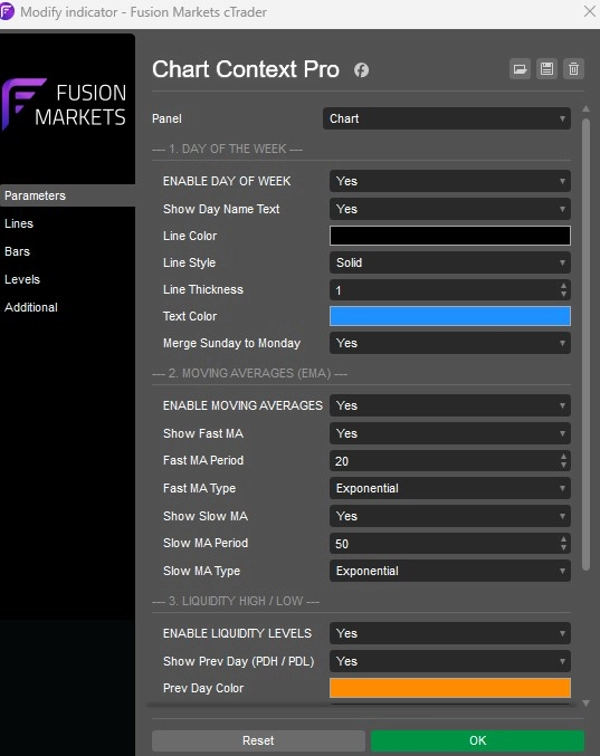Delete settings using the trash icon
This screenshot has height=756, width=600.
click(x=574, y=69)
